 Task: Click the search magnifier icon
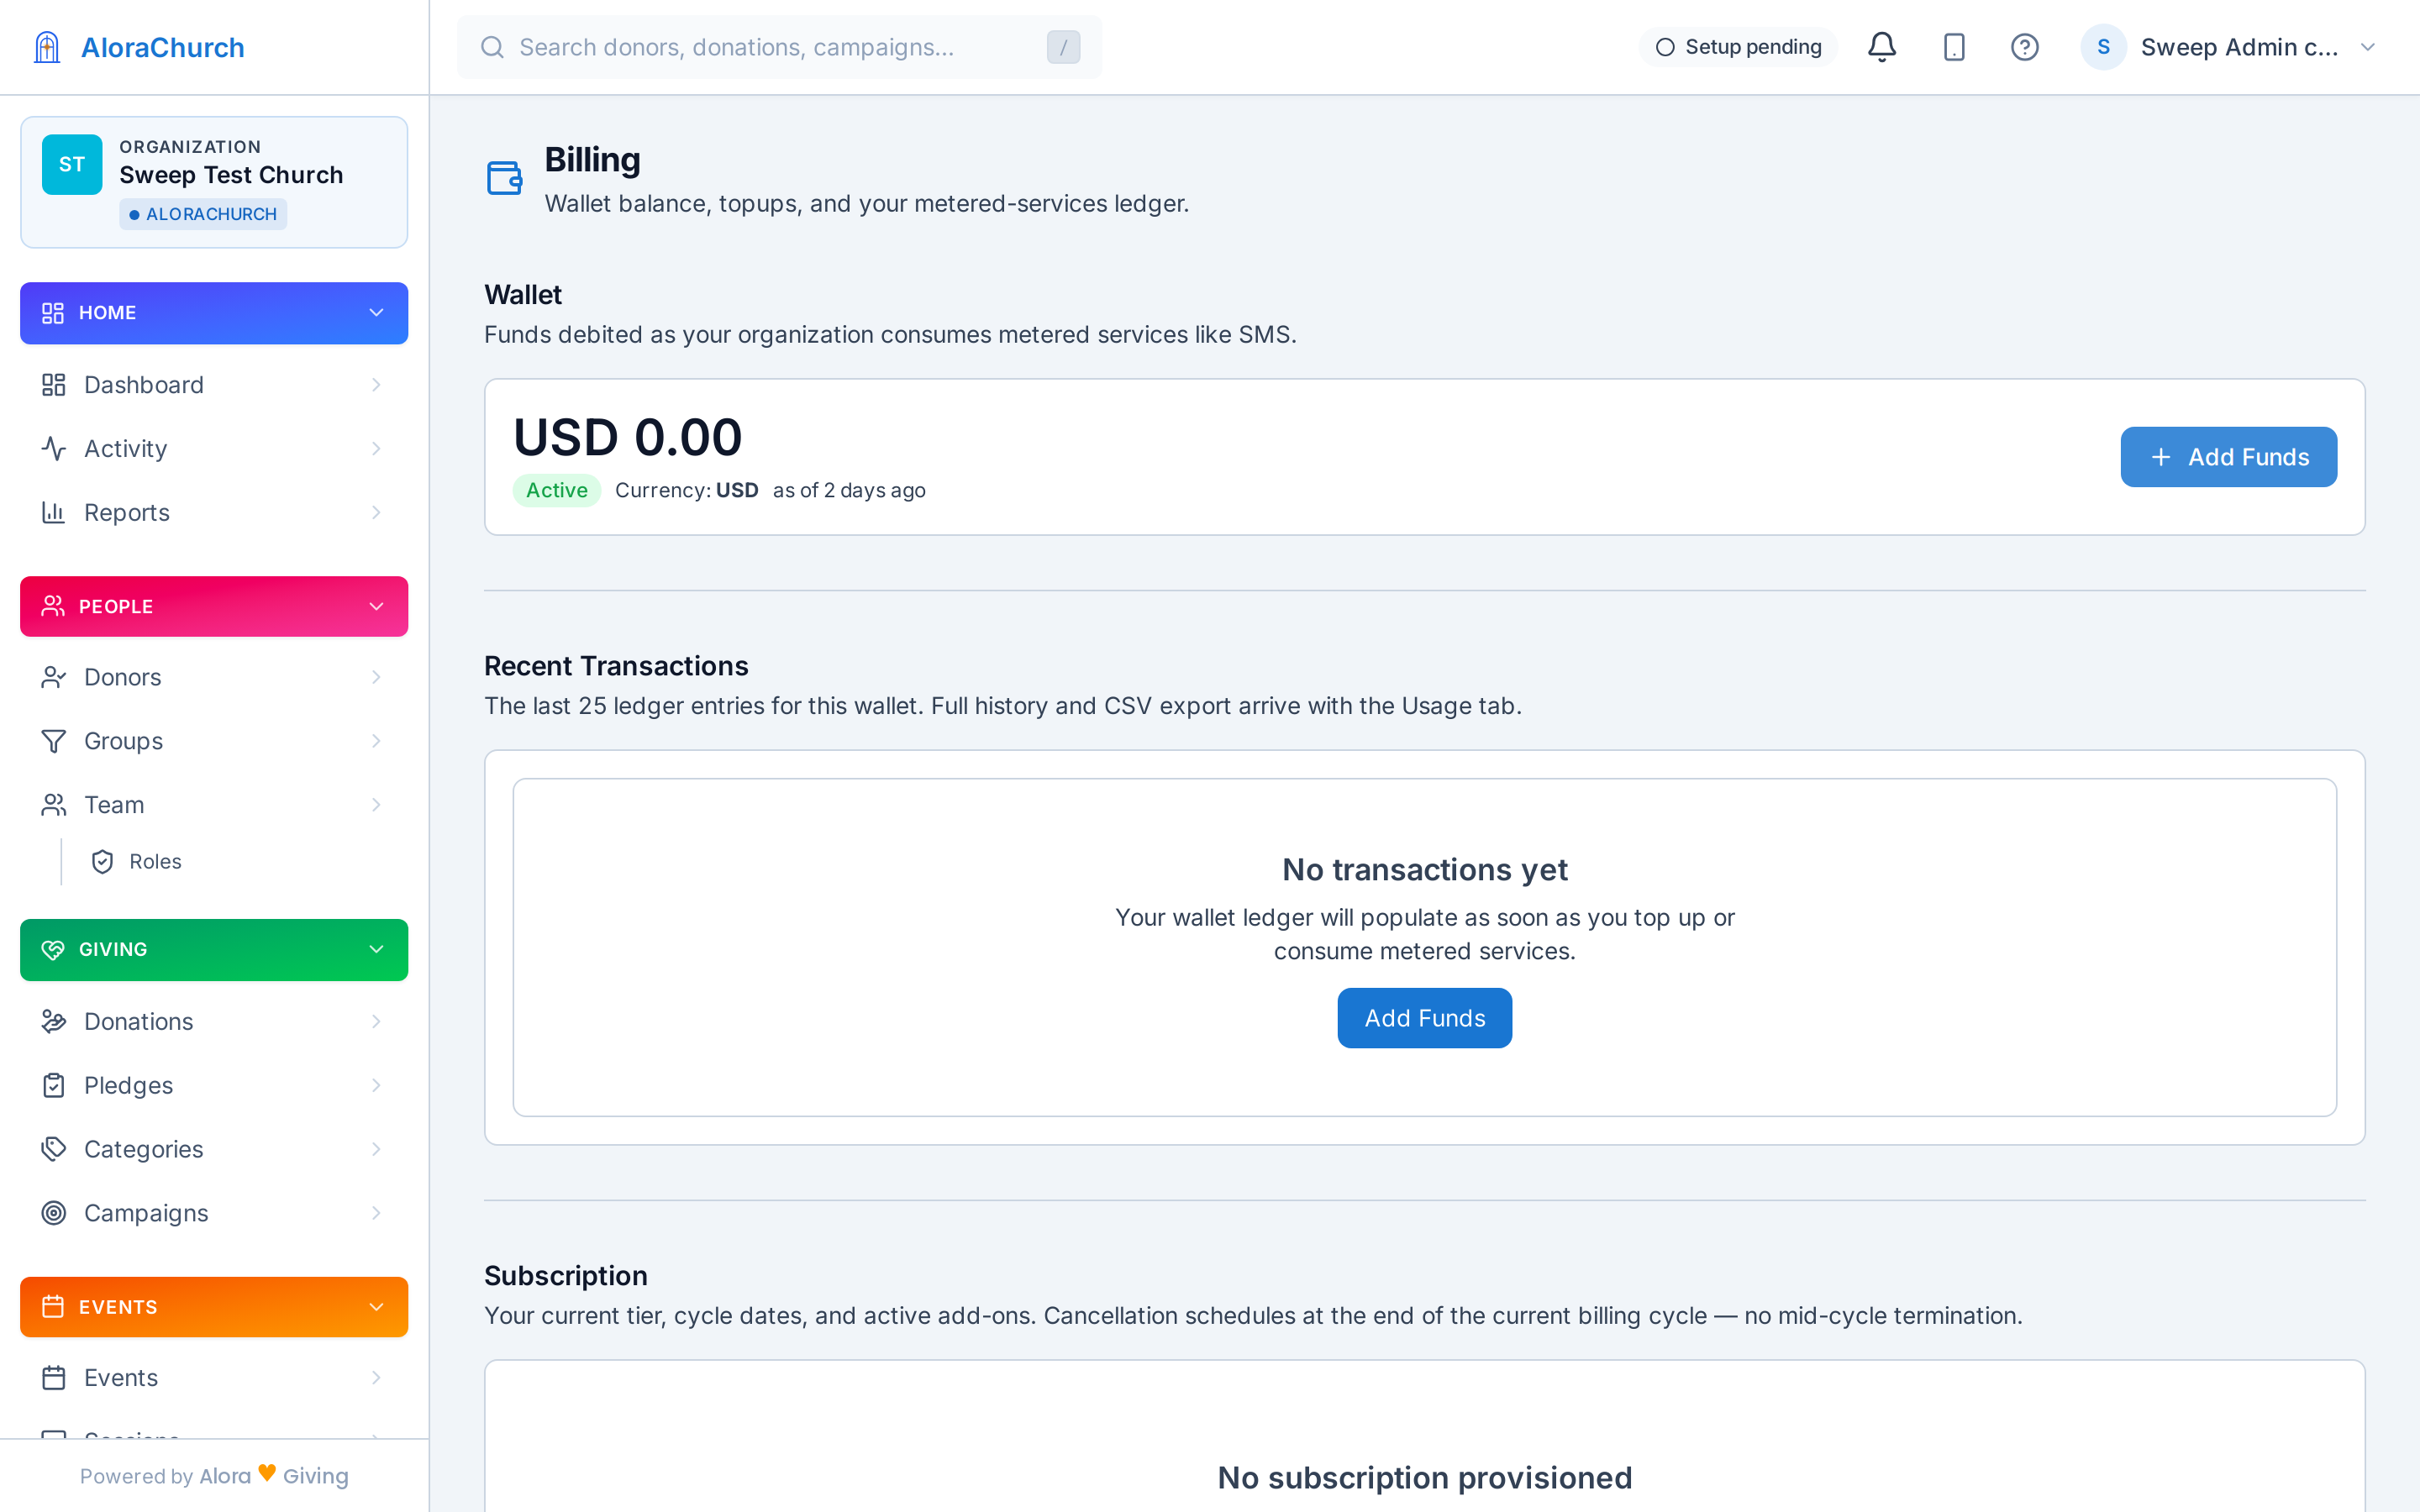coord(492,47)
